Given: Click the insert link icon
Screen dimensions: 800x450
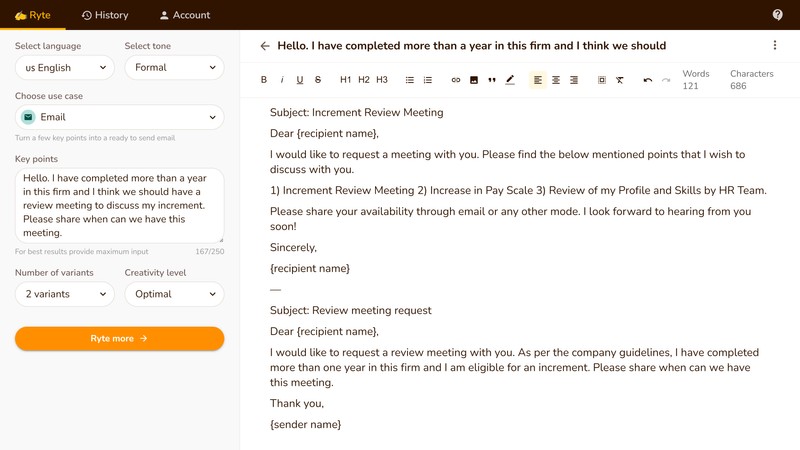Looking at the screenshot, I should pyautogui.click(x=456, y=80).
